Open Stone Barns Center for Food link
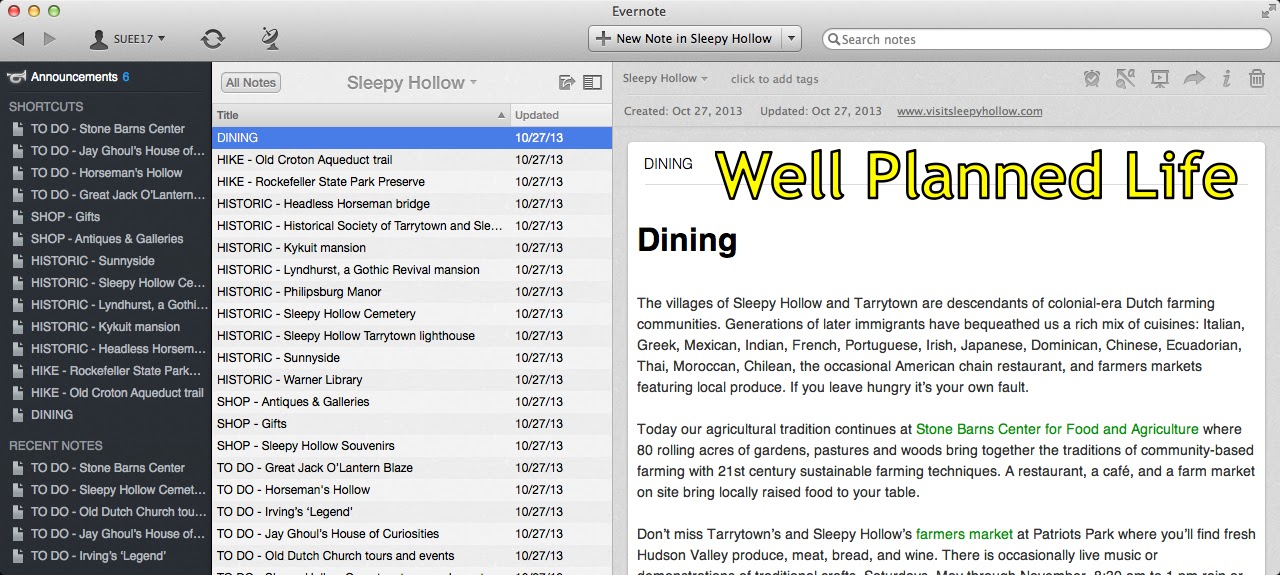 pyautogui.click(x=1057, y=430)
